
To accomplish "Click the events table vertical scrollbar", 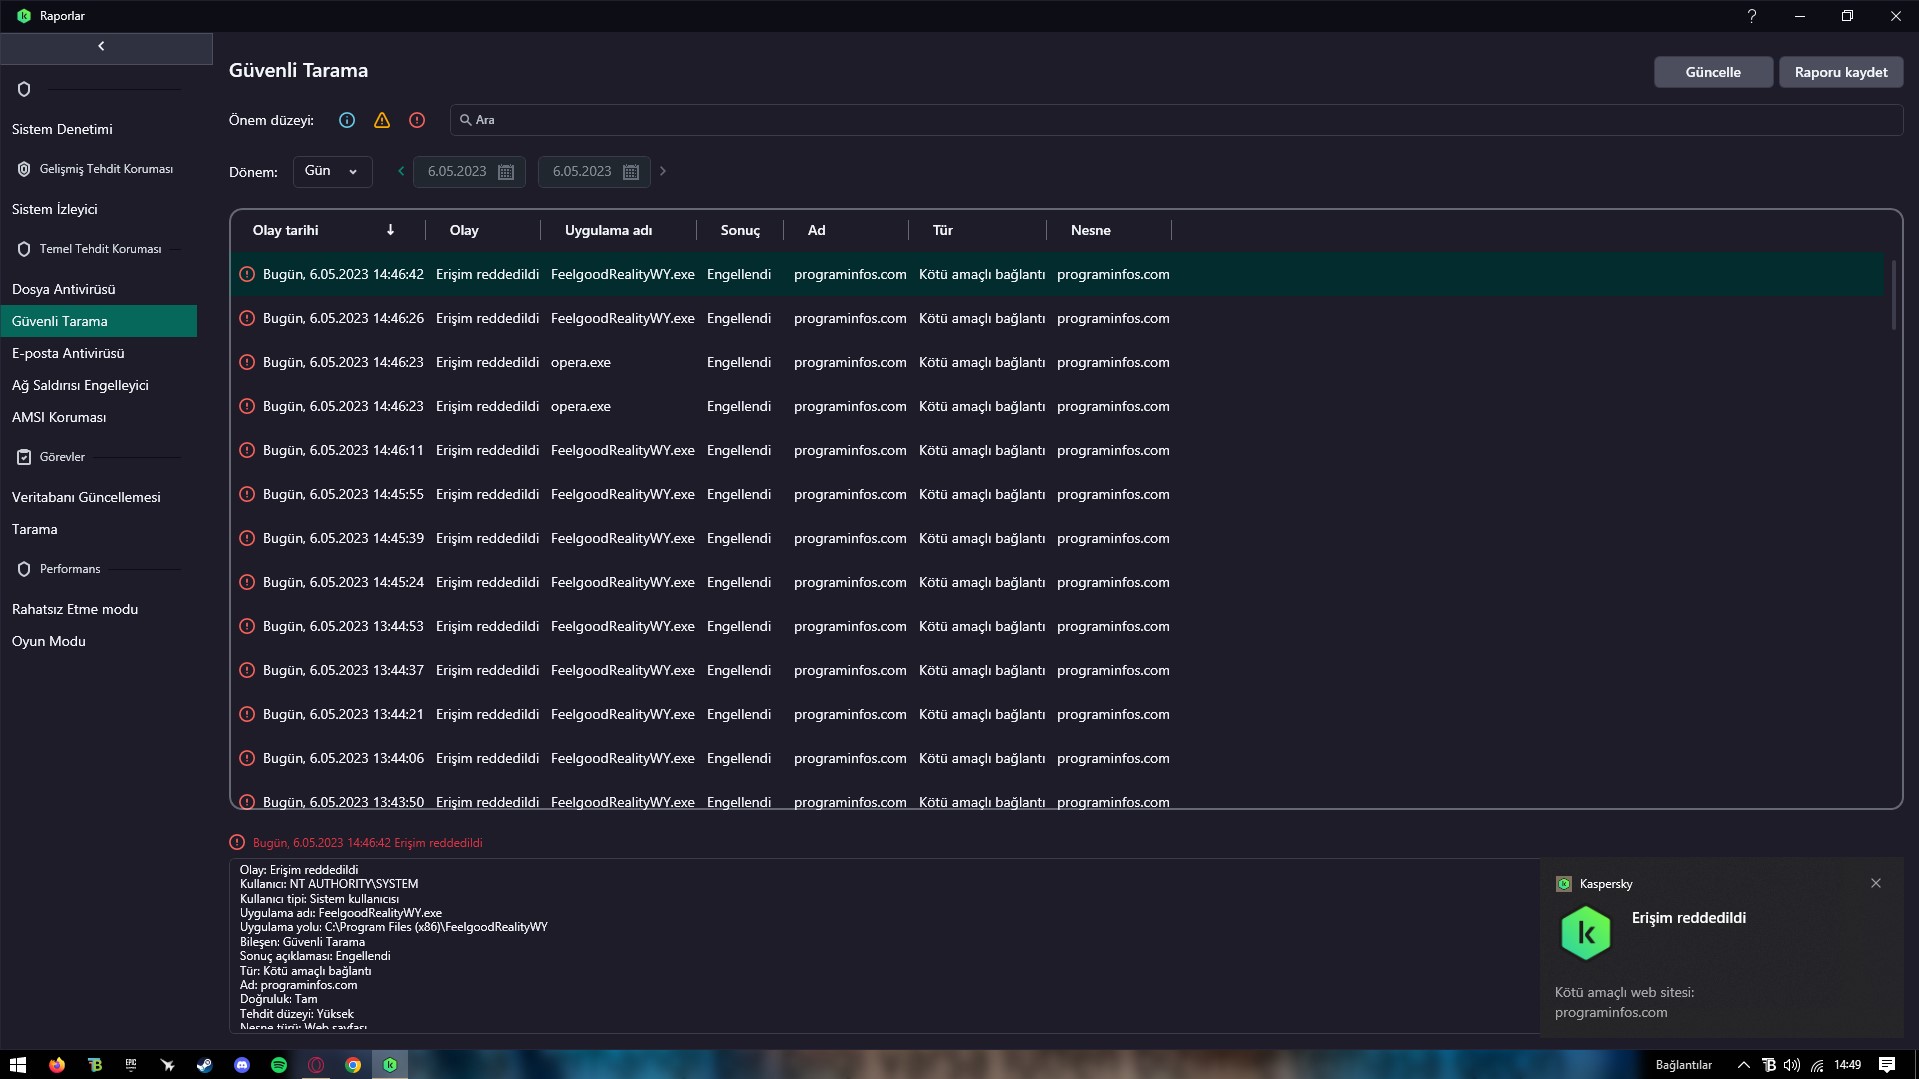I will click(1893, 295).
